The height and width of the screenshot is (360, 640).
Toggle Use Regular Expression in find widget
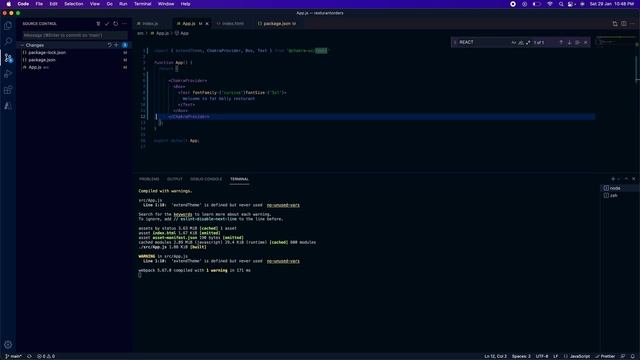(x=528, y=42)
